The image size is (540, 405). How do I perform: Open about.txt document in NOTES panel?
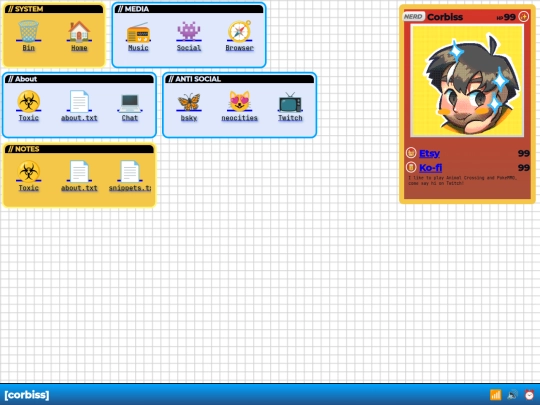[79, 171]
